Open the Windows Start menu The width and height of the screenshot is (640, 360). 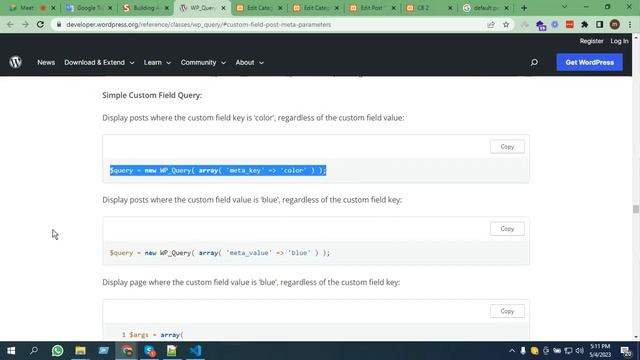click(11, 351)
